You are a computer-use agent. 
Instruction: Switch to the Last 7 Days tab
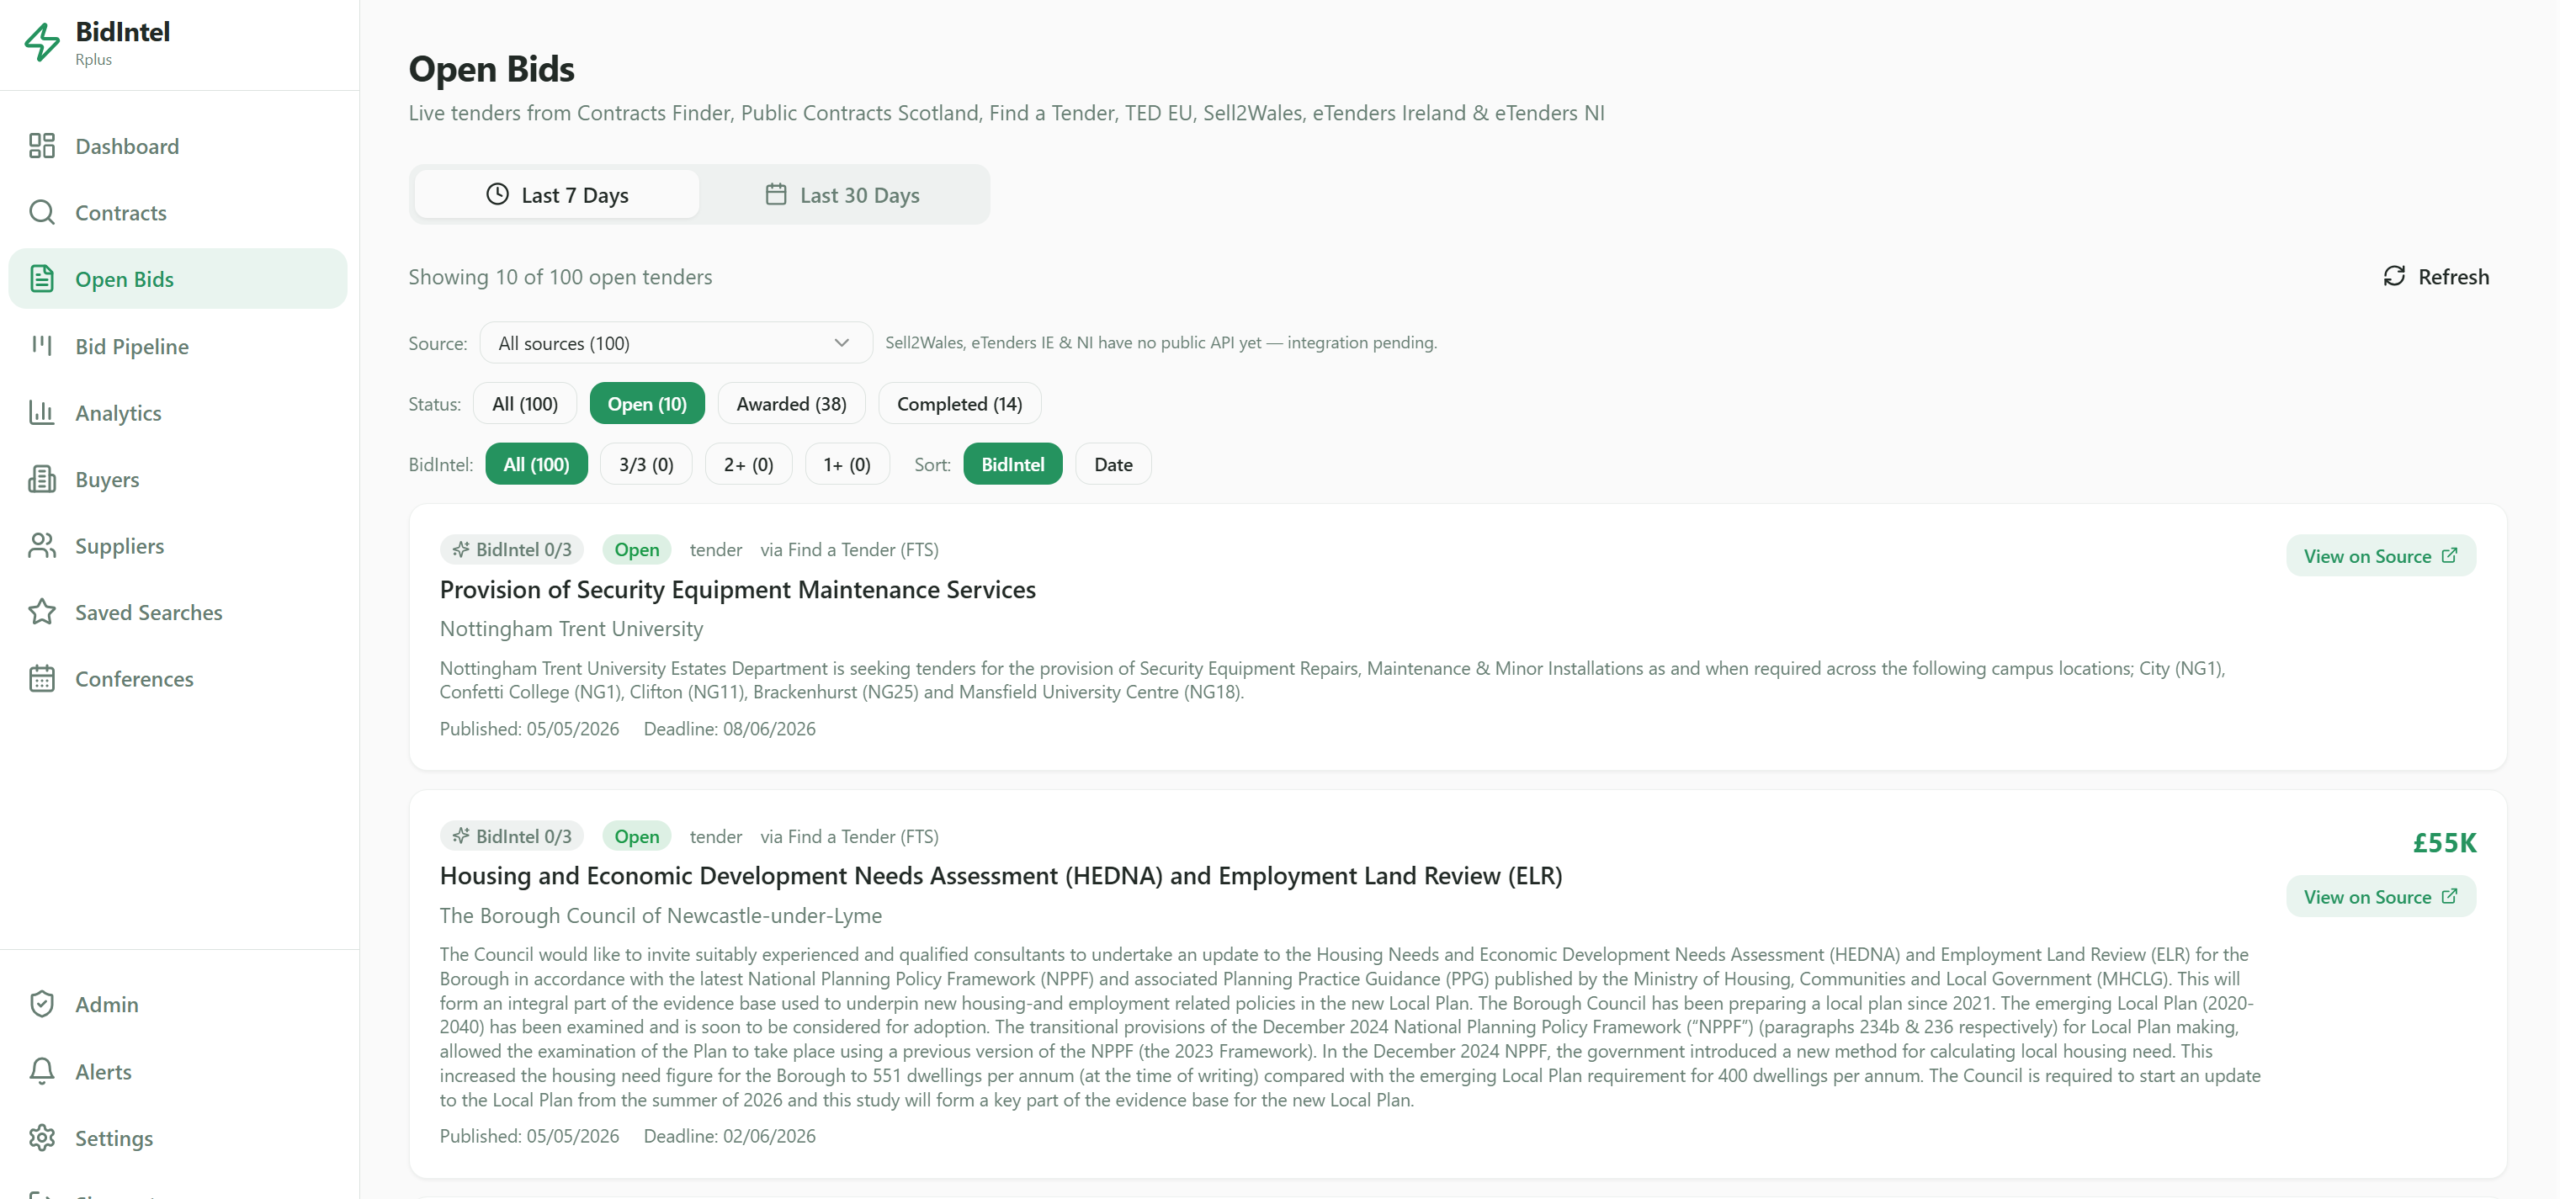[x=557, y=194]
